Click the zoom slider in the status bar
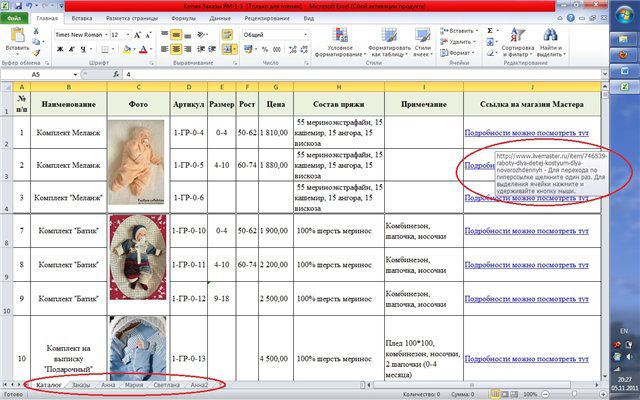 pyautogui.click(x=572, y=394)
